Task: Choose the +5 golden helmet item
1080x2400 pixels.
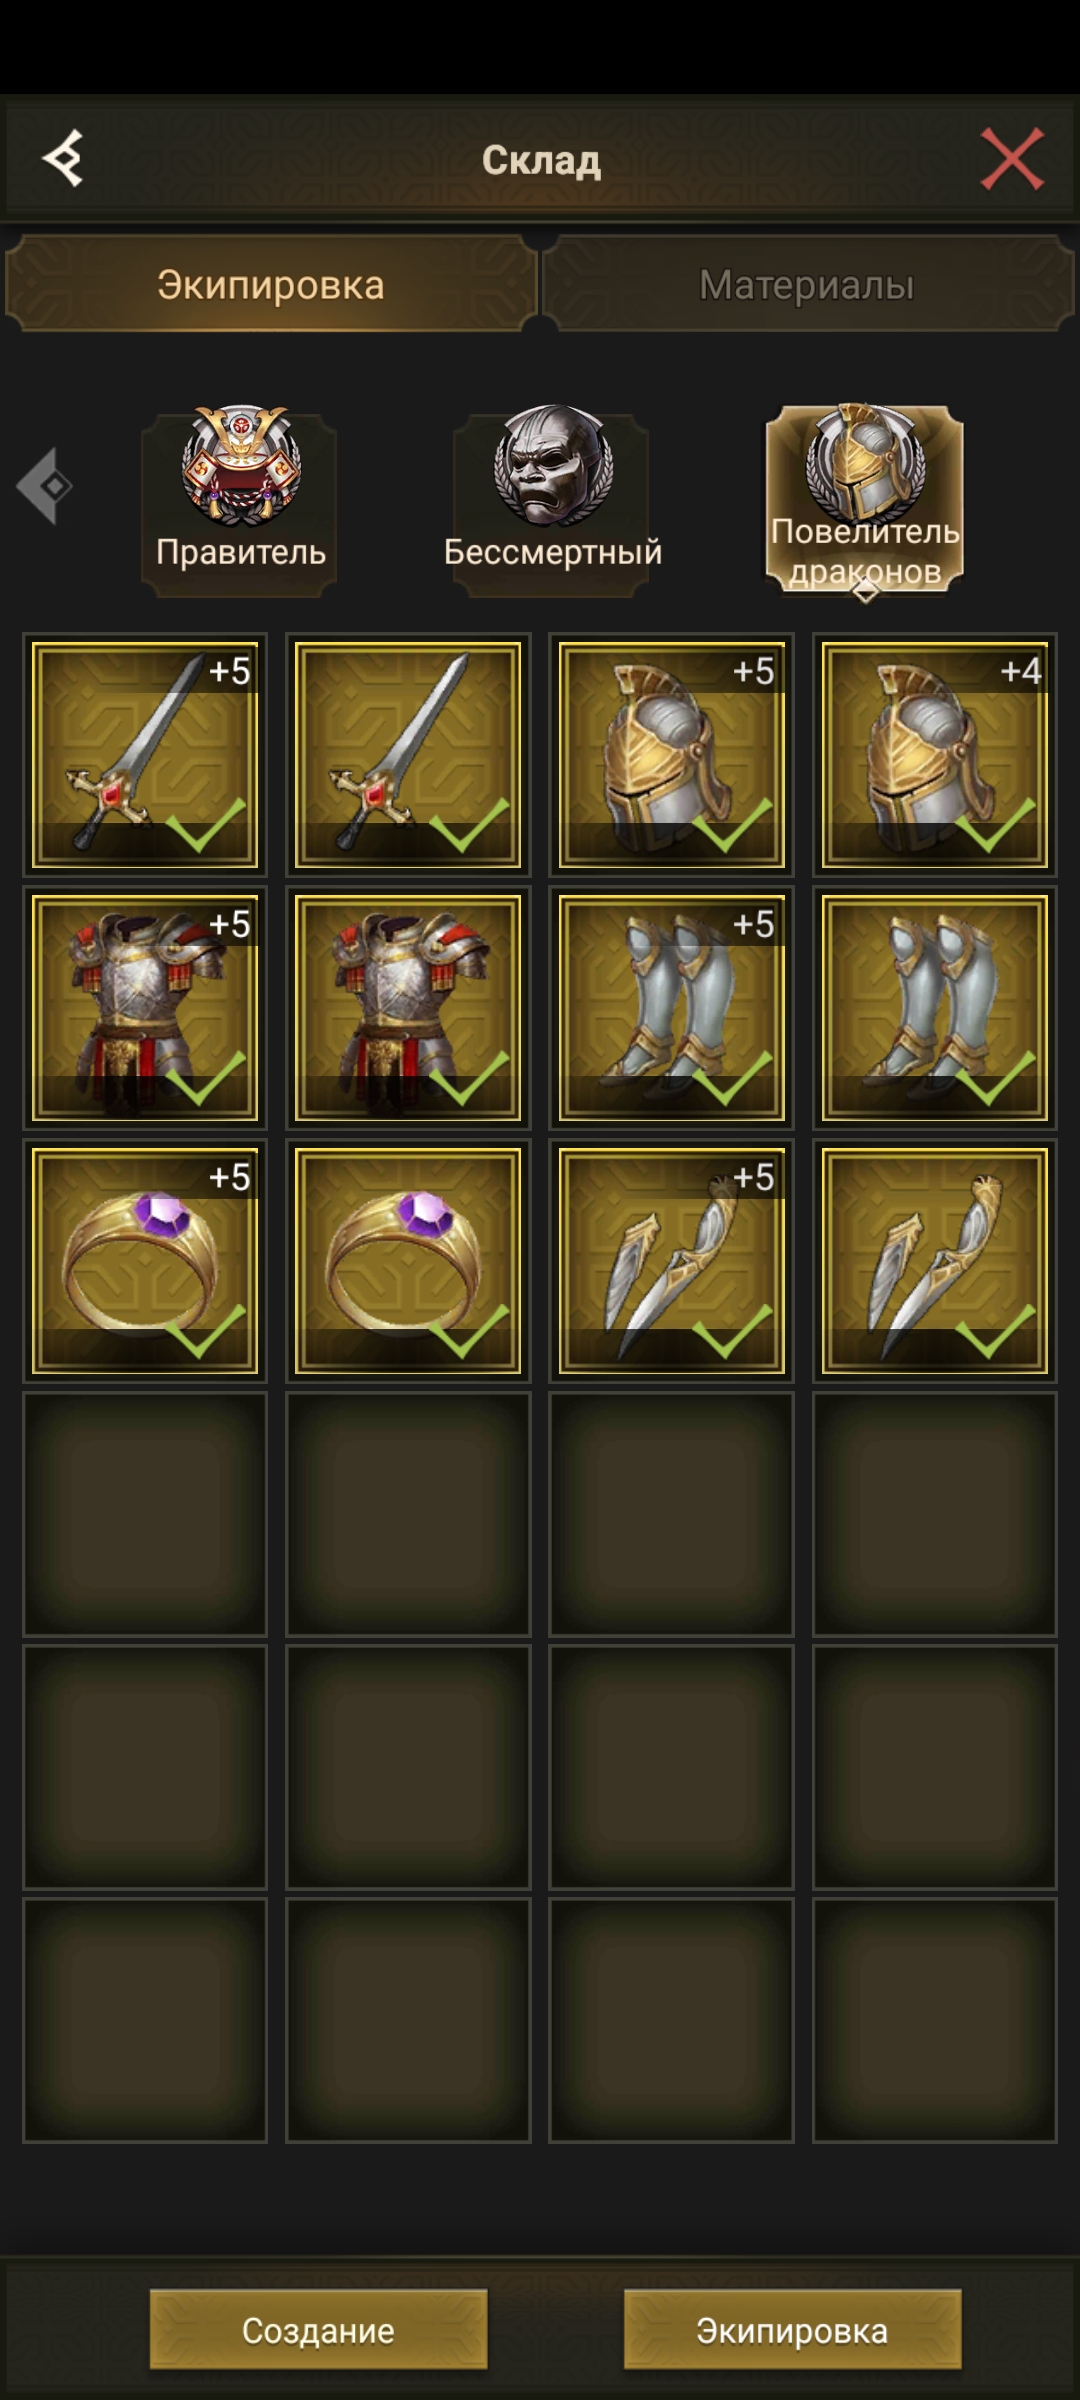Action: 671,755
